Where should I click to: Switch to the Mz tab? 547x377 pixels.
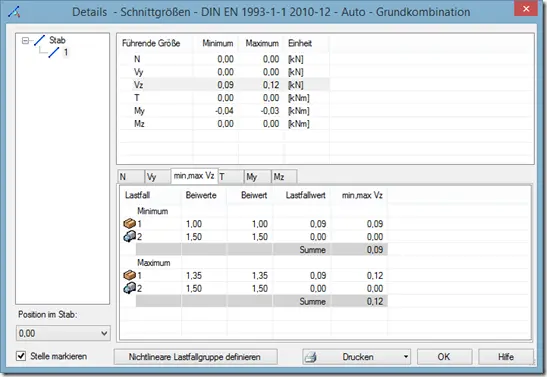point(284,177)
